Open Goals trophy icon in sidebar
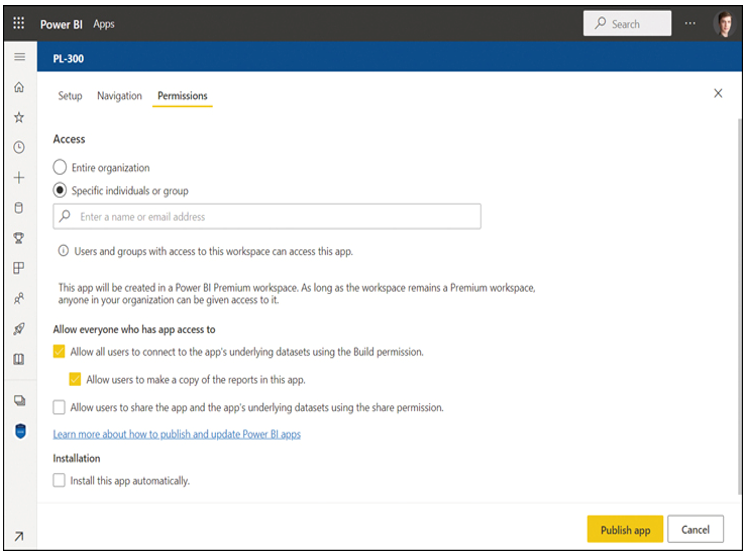This screenshot has width=746, height=554. click(19, 238)
